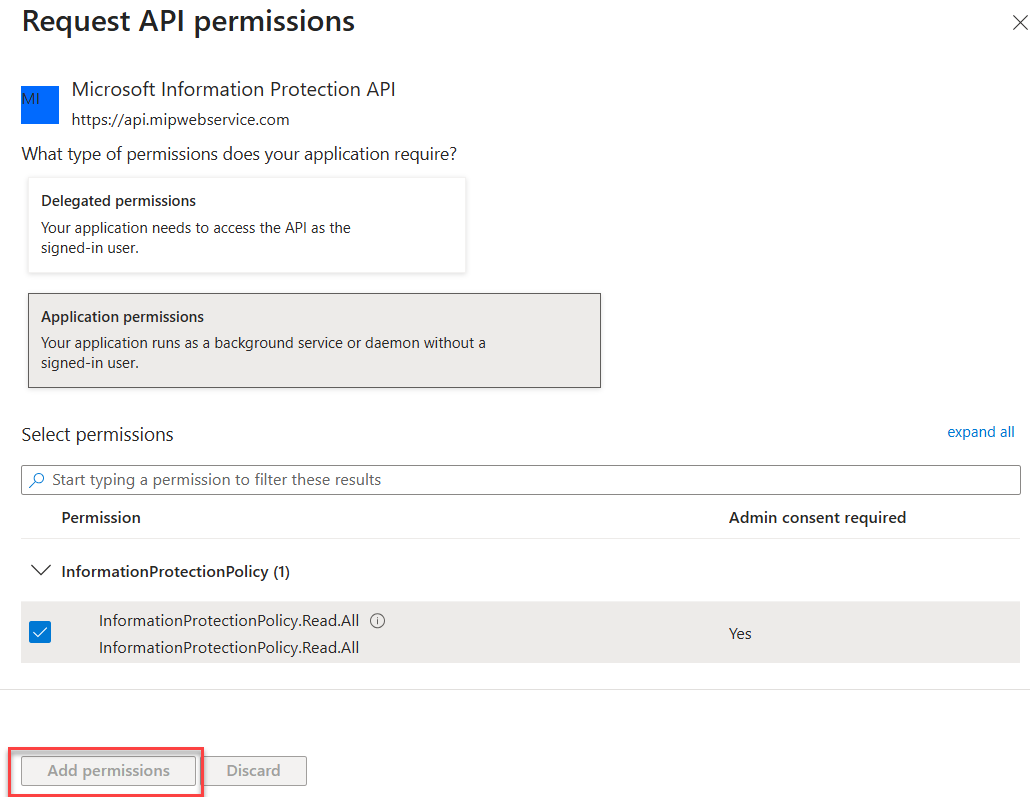This screenshot has width=1030, height=797.
Task: Click the Admin consent required column header
Action: (x=817, y=518)
